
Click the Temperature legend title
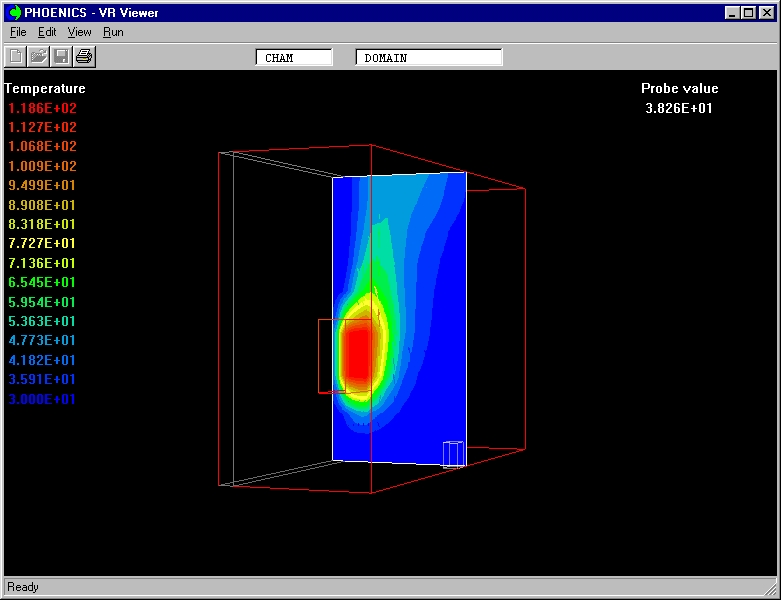click(x=45, y=88)
